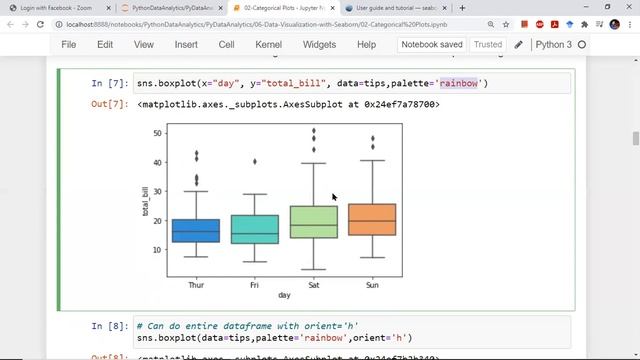Click the kernel idle circle indicator
640x360 pixels.
click(582, 44)
